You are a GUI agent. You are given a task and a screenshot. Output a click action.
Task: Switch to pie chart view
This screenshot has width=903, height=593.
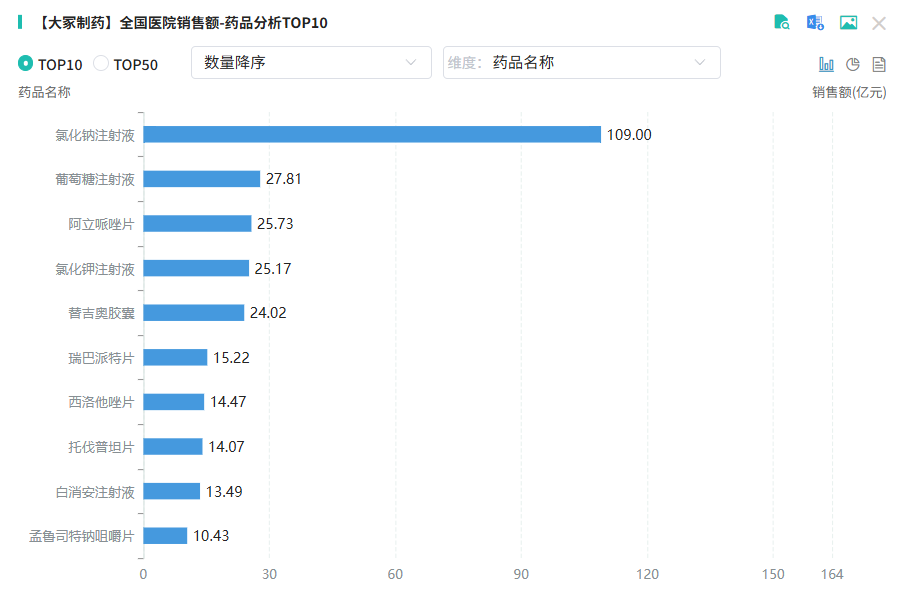coord(853,64)
